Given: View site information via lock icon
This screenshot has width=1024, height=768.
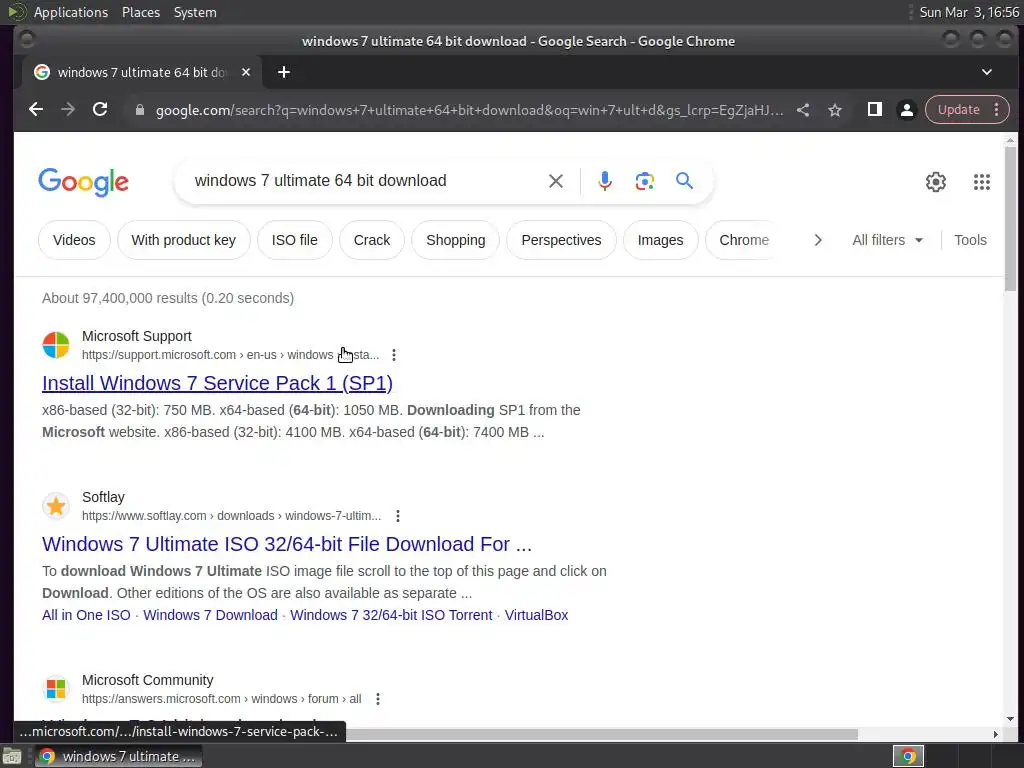Looking at the screenshot, I should tap(139, 110).
